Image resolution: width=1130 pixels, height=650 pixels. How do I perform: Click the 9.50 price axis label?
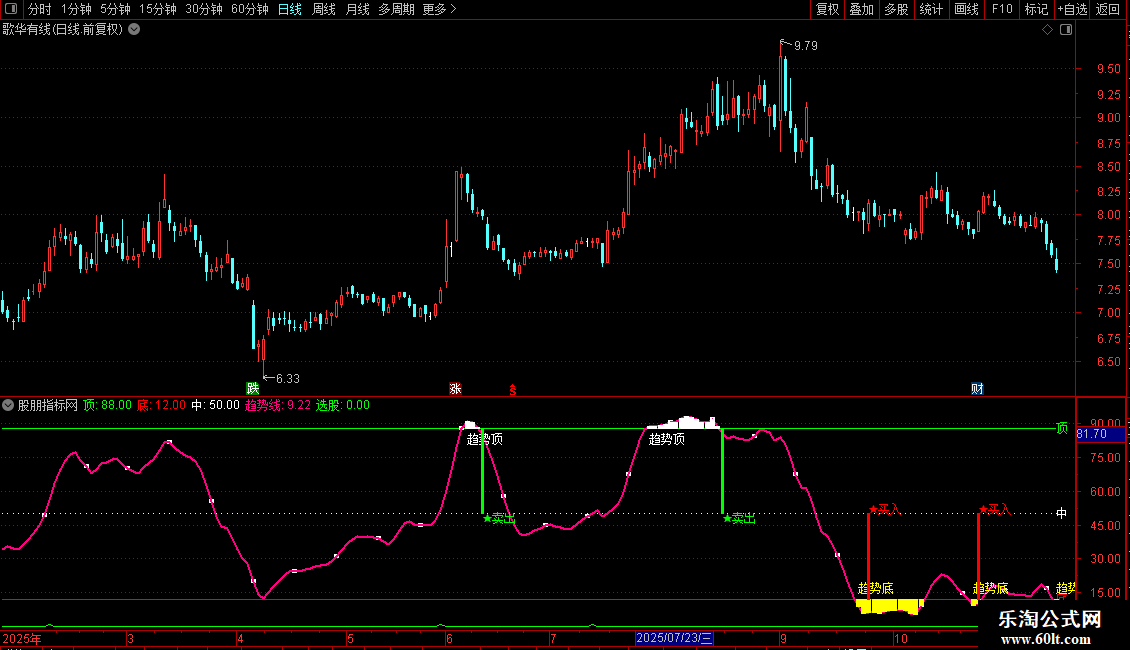click(x=1108, y=68)
